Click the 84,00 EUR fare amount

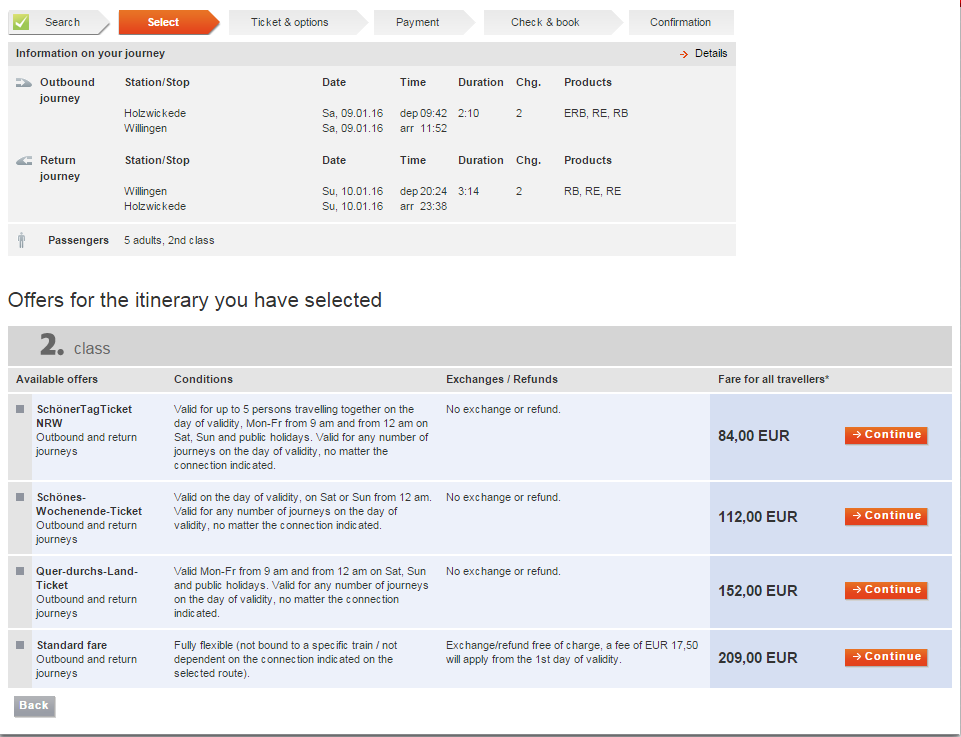point(754,436)
